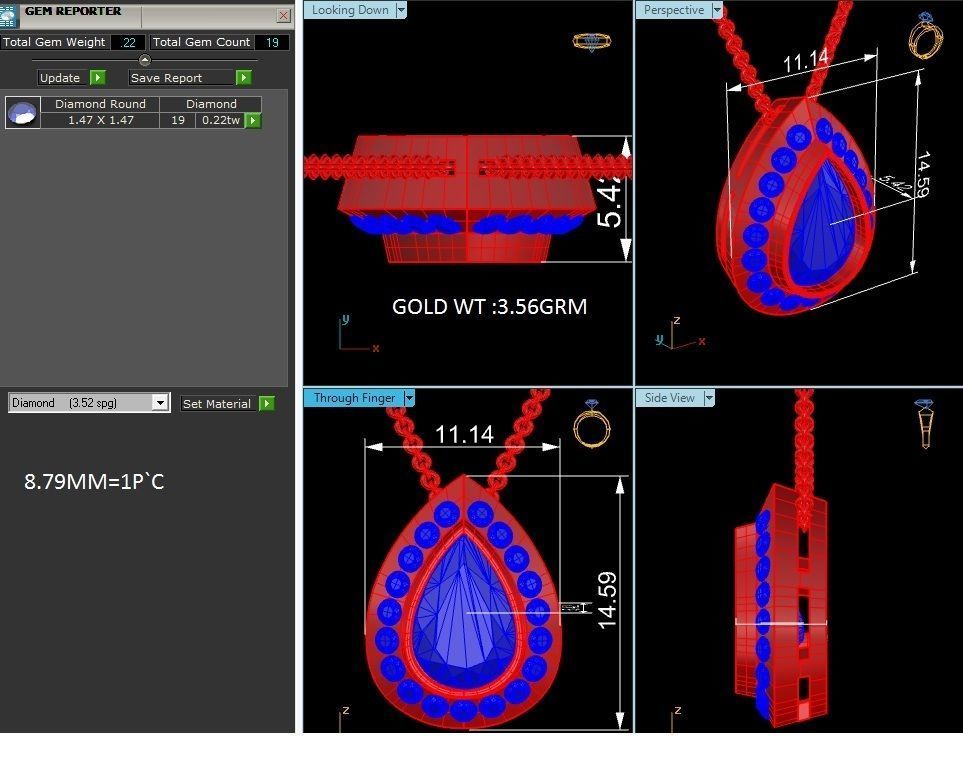Click the 14.59 dimension in Through Finger view
Image resolution: width=963 pixels, height=765 pixels.
[607, 600]
